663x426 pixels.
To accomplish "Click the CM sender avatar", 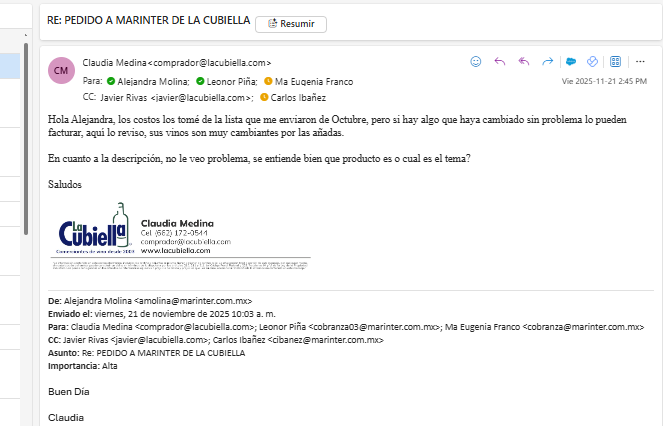I will pyautogui.click(x=62, y=70).
